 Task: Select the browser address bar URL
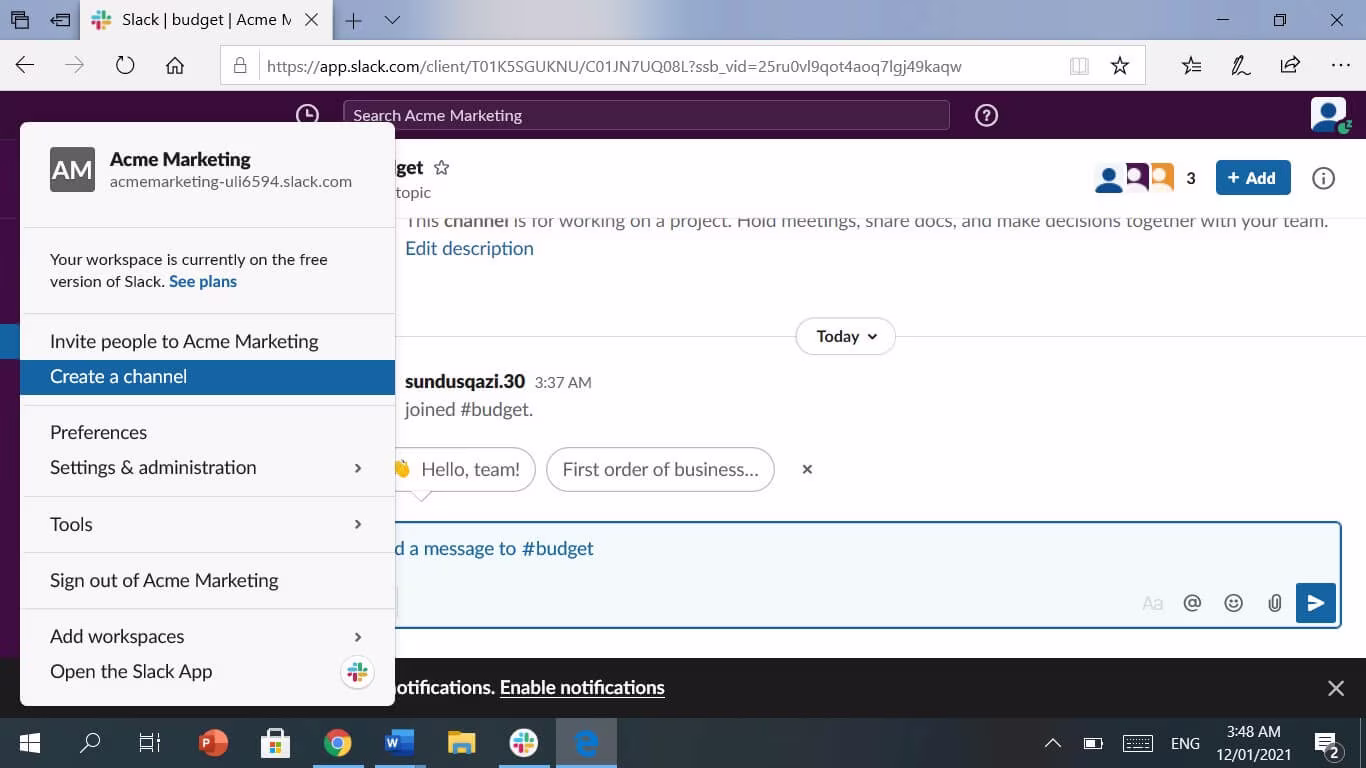point(614,66)
